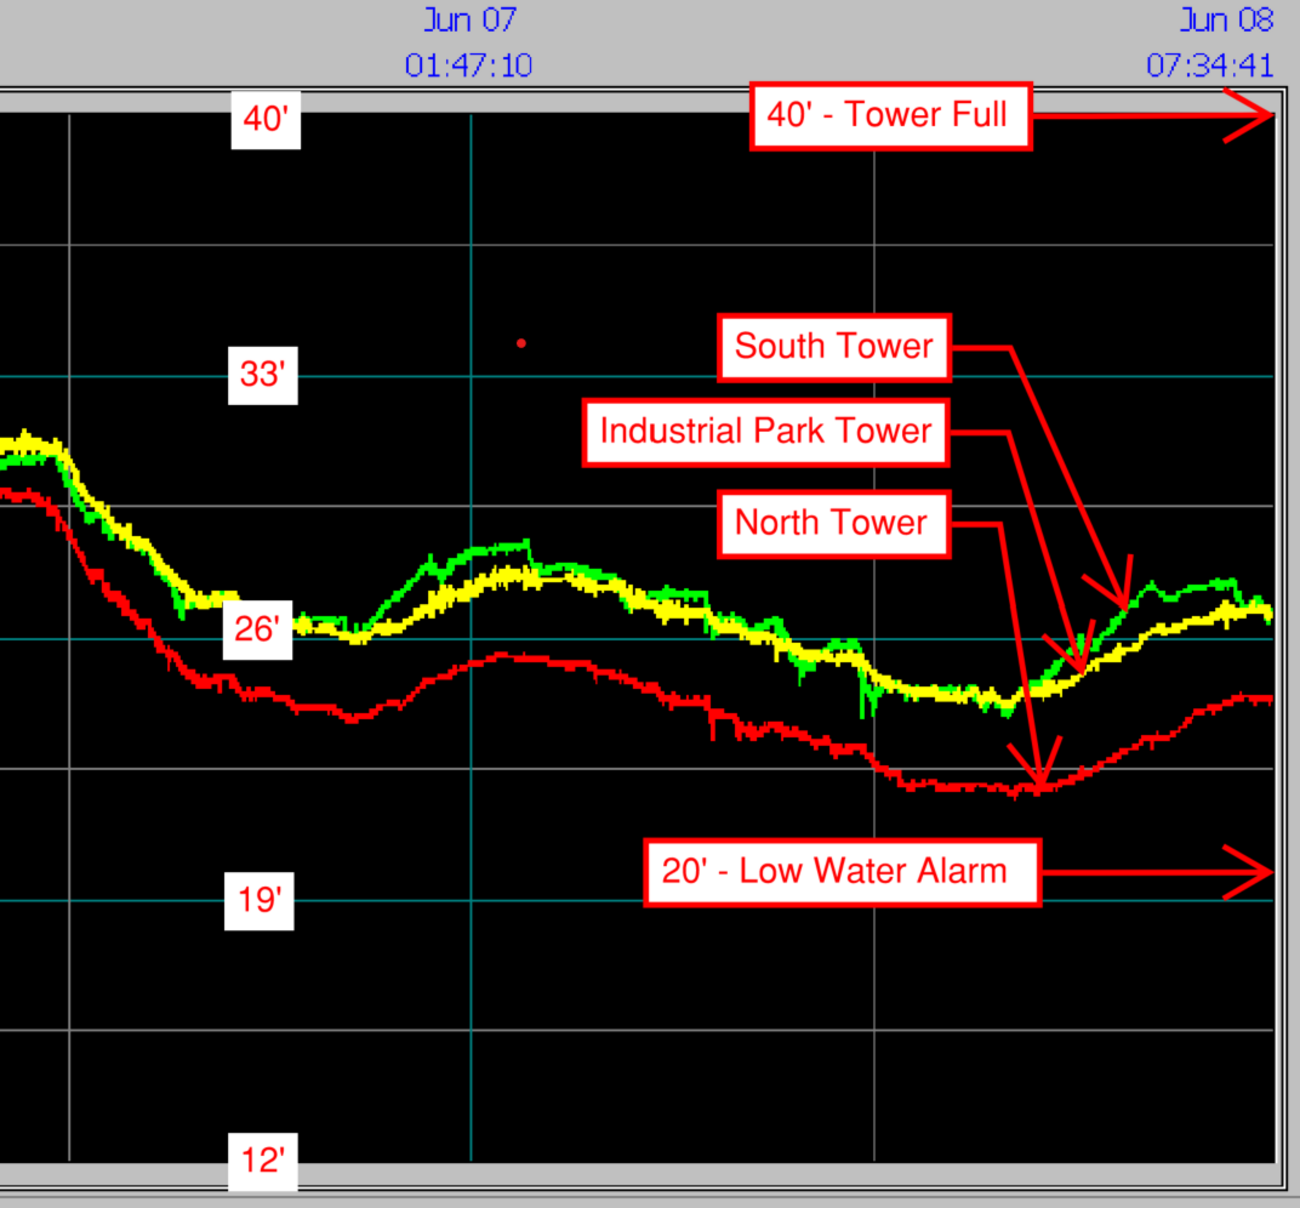Click the Jun 08 07:34:41 timestamp
Screen dimensions: 1300x1208
point(1210,43)
